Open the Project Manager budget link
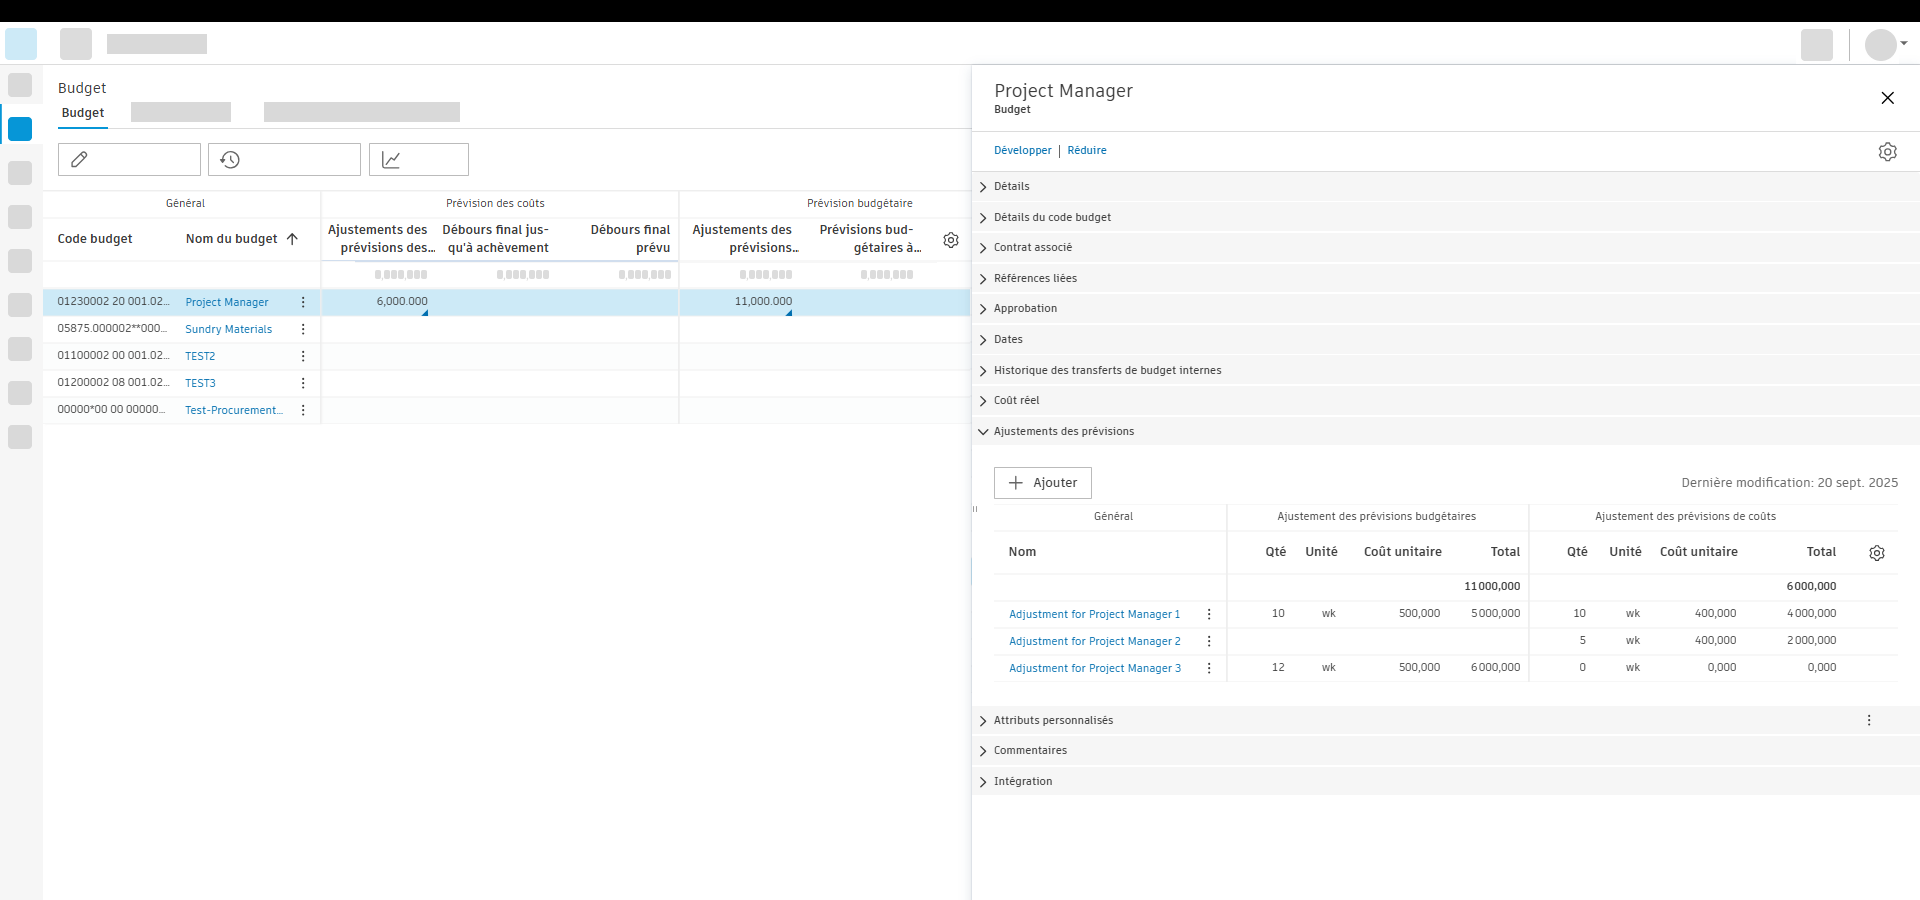Screen dimensions: 1920x900 tap(227, 302)
